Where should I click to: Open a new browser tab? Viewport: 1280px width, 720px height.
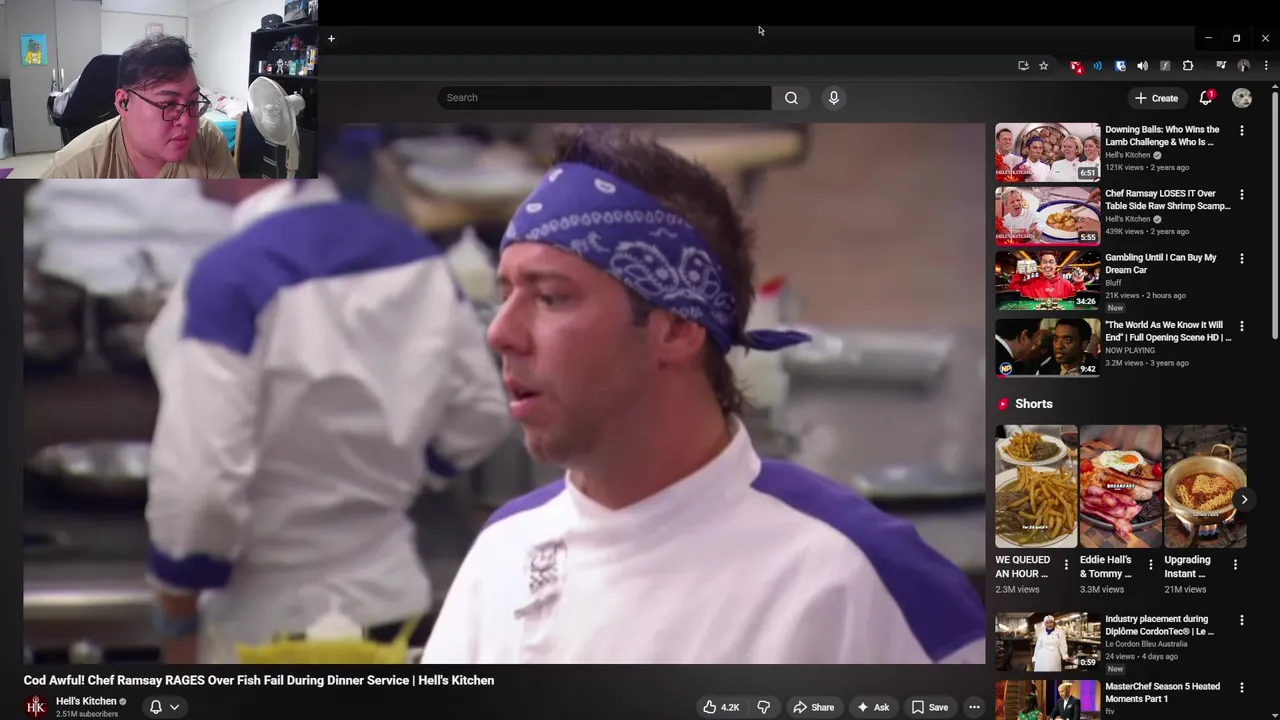[331, 39]
